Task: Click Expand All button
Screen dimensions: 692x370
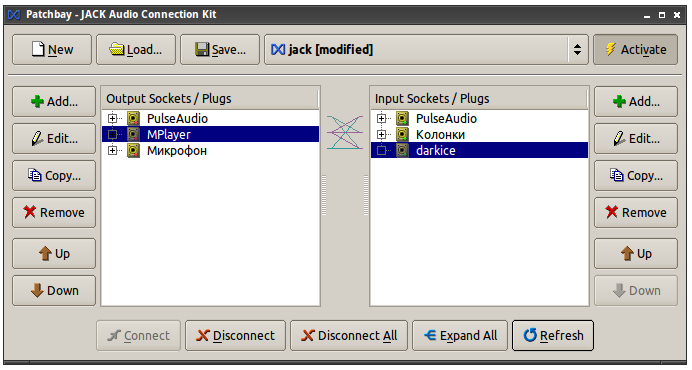Action: (460, 336)
